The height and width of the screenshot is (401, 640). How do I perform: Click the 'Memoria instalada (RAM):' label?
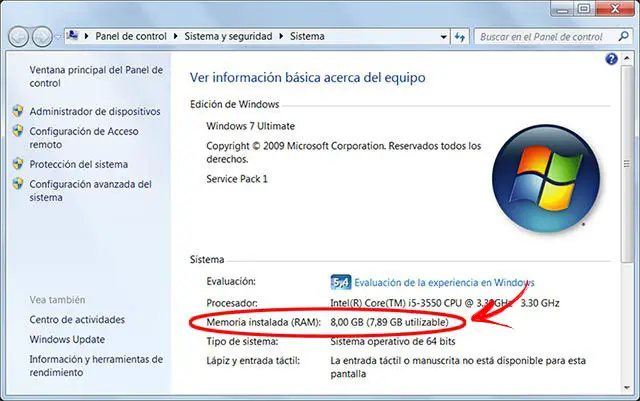263,322
